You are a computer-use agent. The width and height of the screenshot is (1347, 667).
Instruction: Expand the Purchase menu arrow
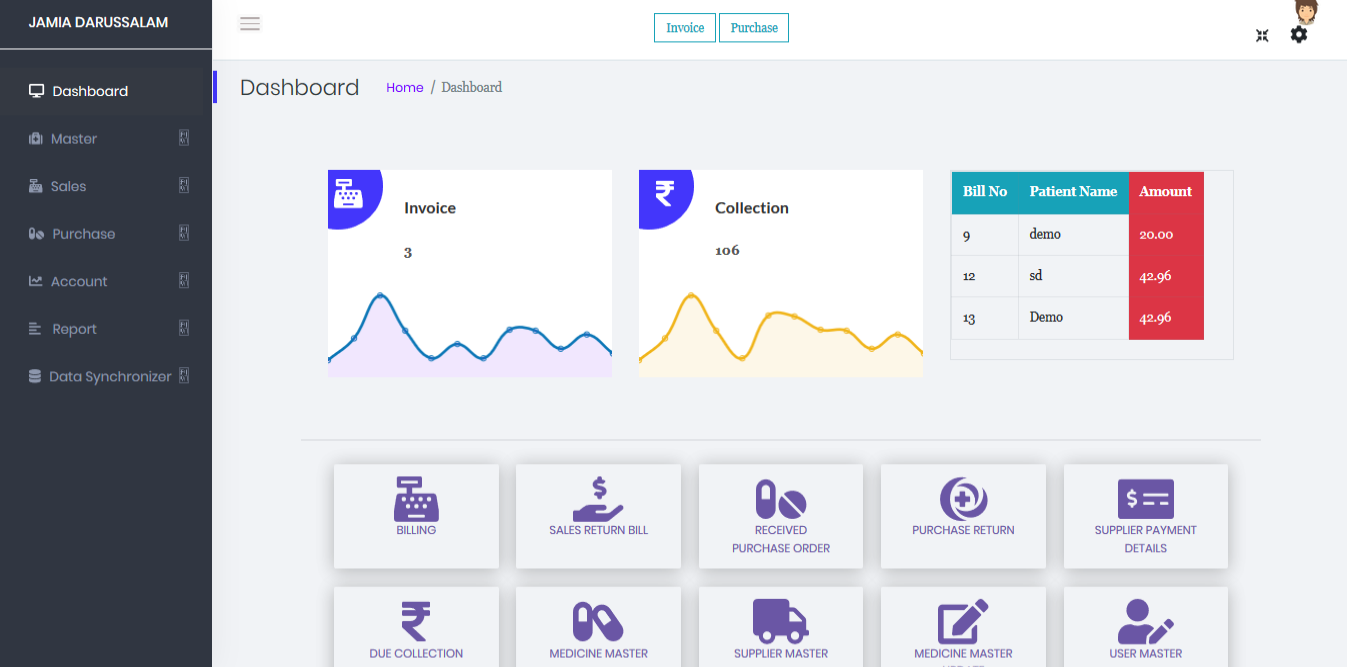[x=184, y=233]
